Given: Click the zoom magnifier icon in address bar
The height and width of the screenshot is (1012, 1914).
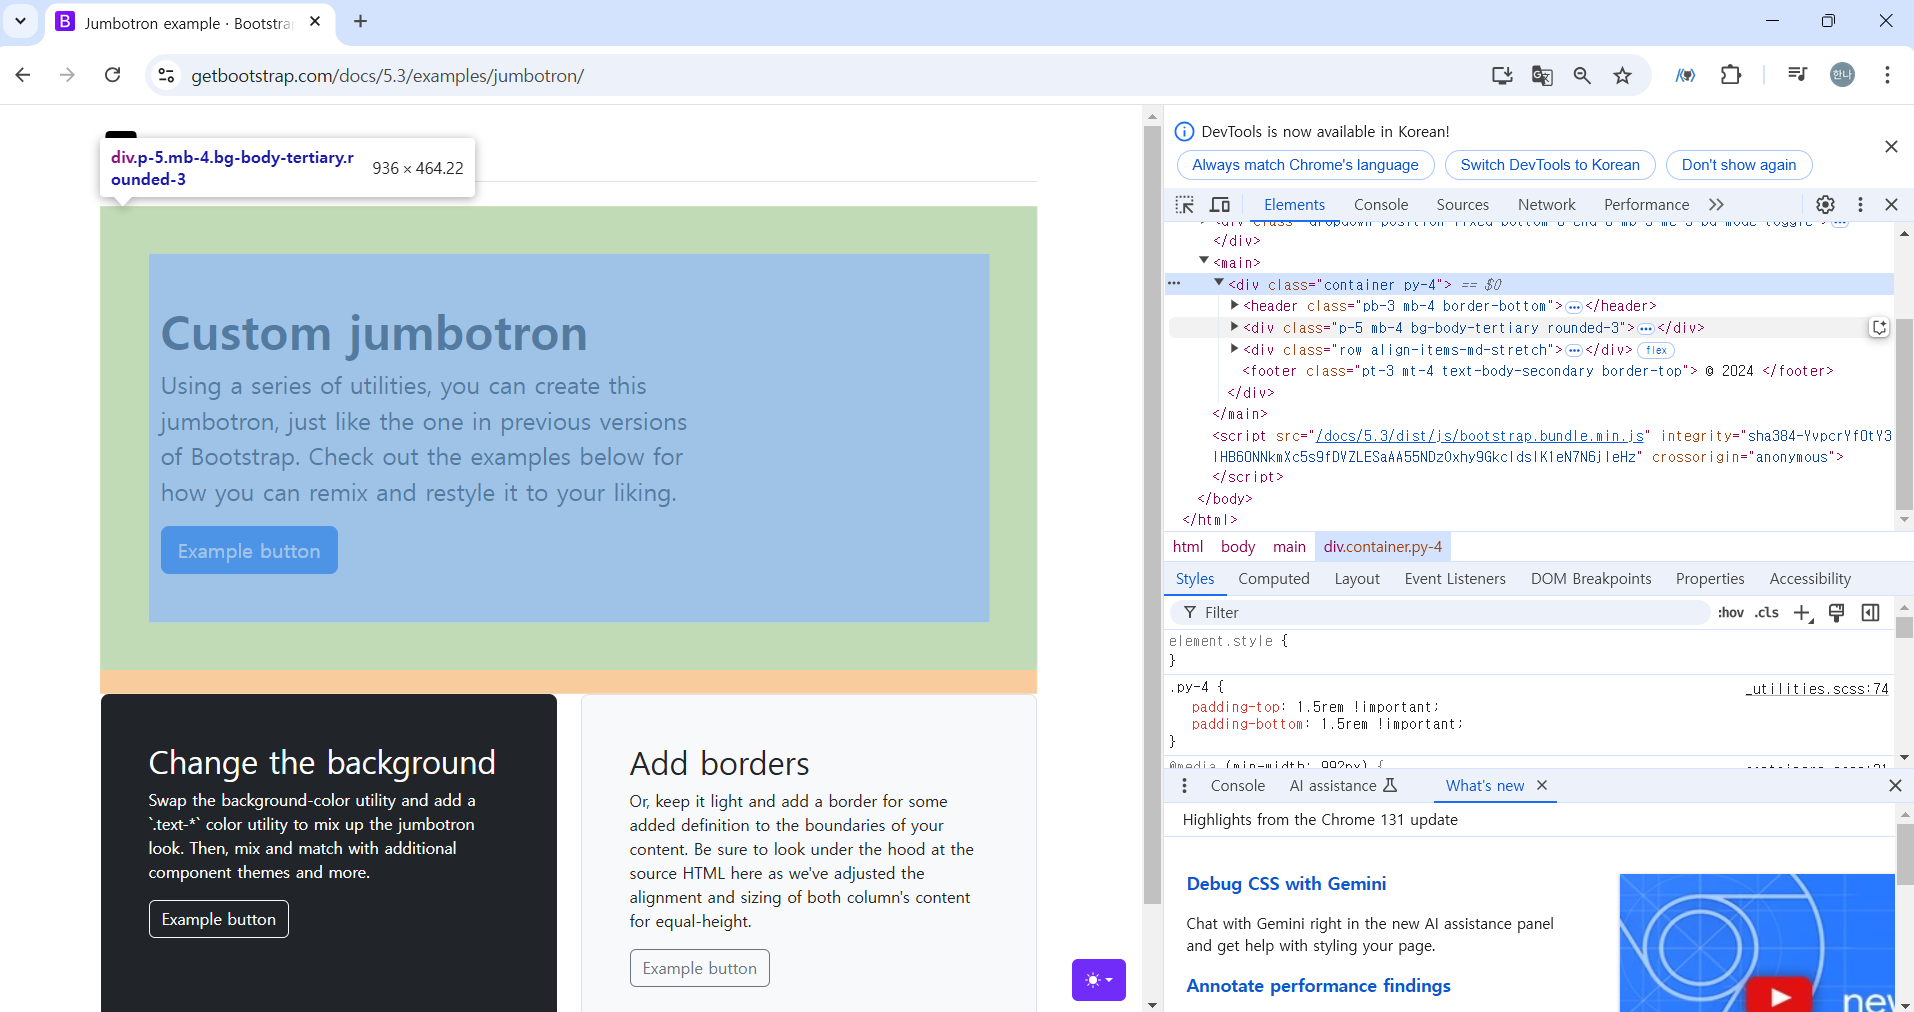Looking at the screenshot, I should (1582, 75).
